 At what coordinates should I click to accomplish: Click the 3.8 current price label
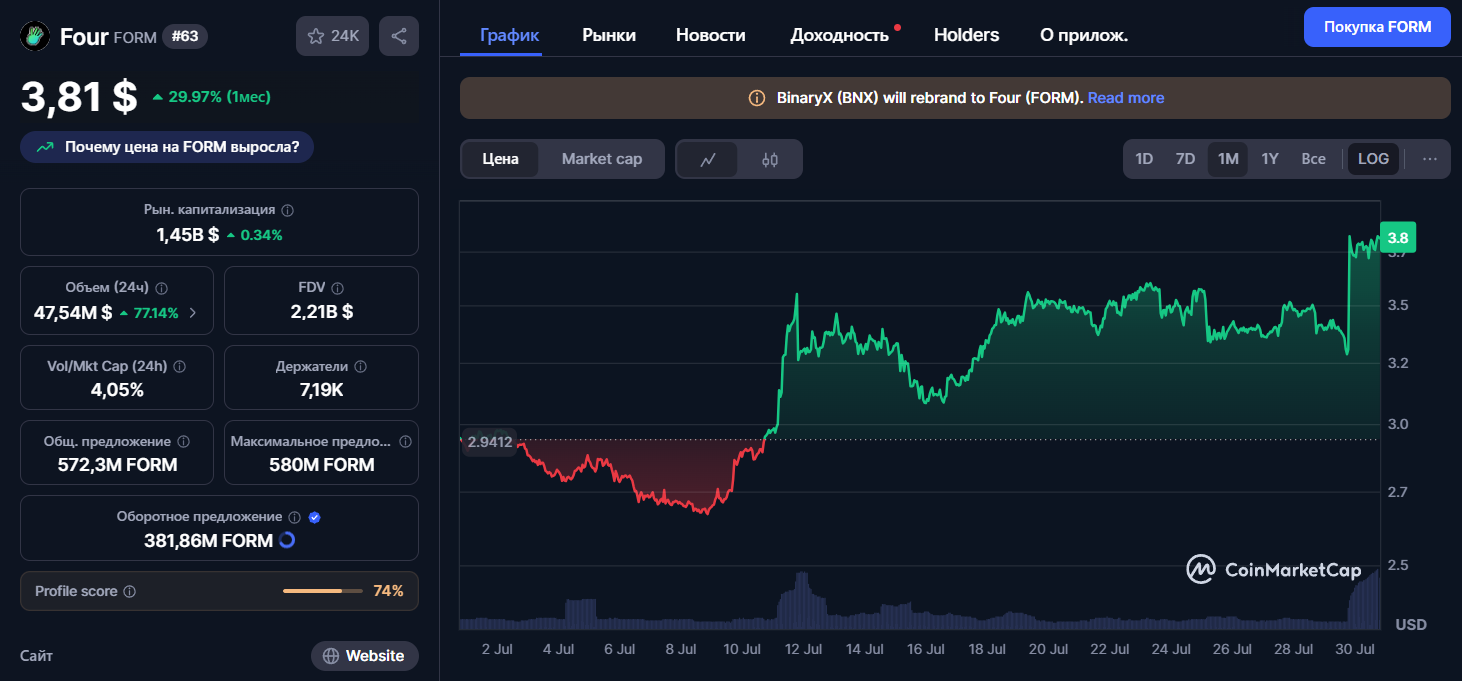(x=1398, y=238)
